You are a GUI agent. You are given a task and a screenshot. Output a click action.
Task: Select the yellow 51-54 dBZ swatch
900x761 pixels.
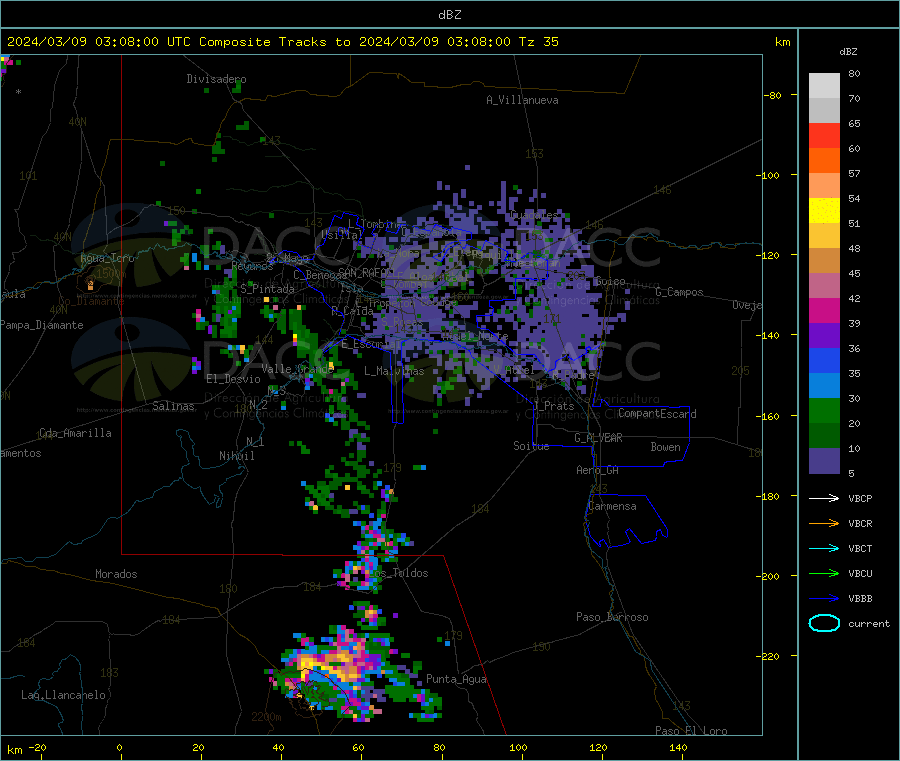click(x=824, y=211)
